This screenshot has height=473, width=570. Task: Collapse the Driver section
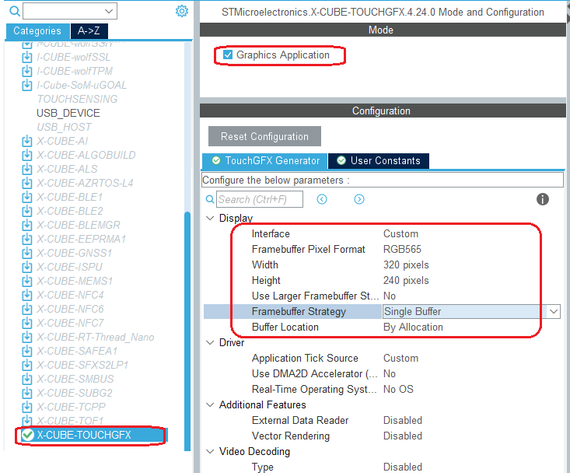coord(210,343)
